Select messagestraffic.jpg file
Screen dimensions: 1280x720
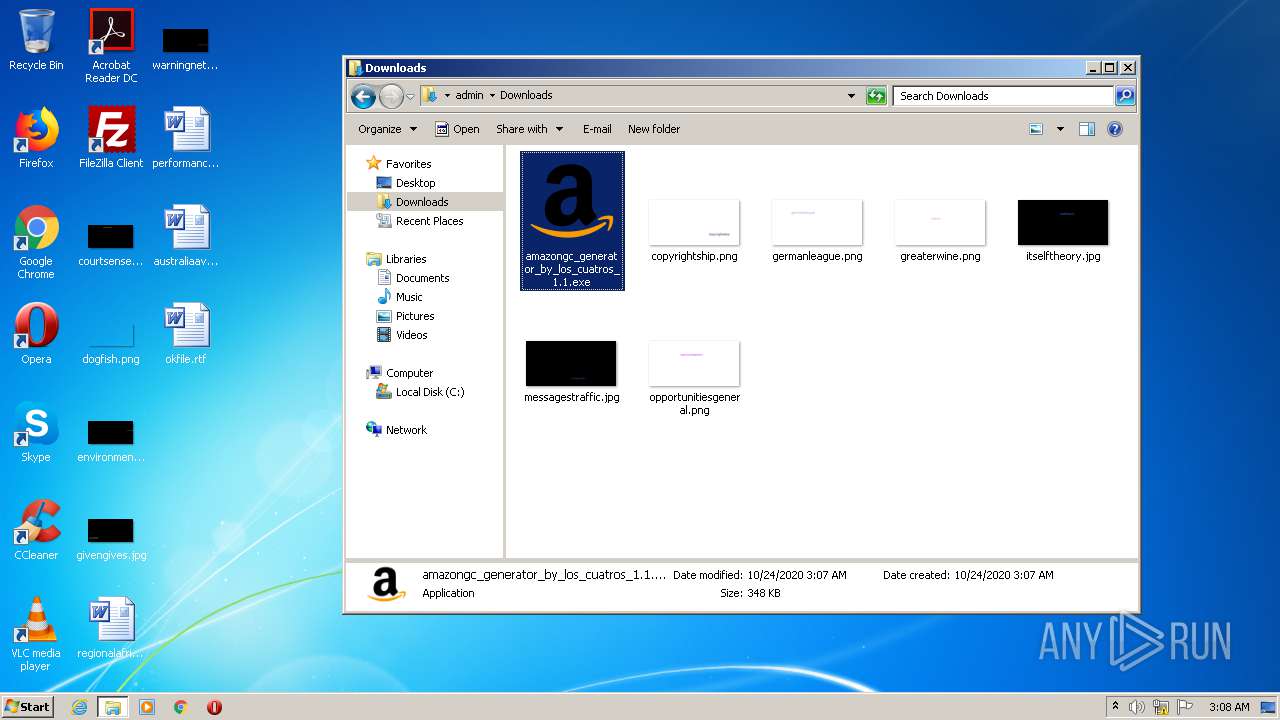pos(572,372)
